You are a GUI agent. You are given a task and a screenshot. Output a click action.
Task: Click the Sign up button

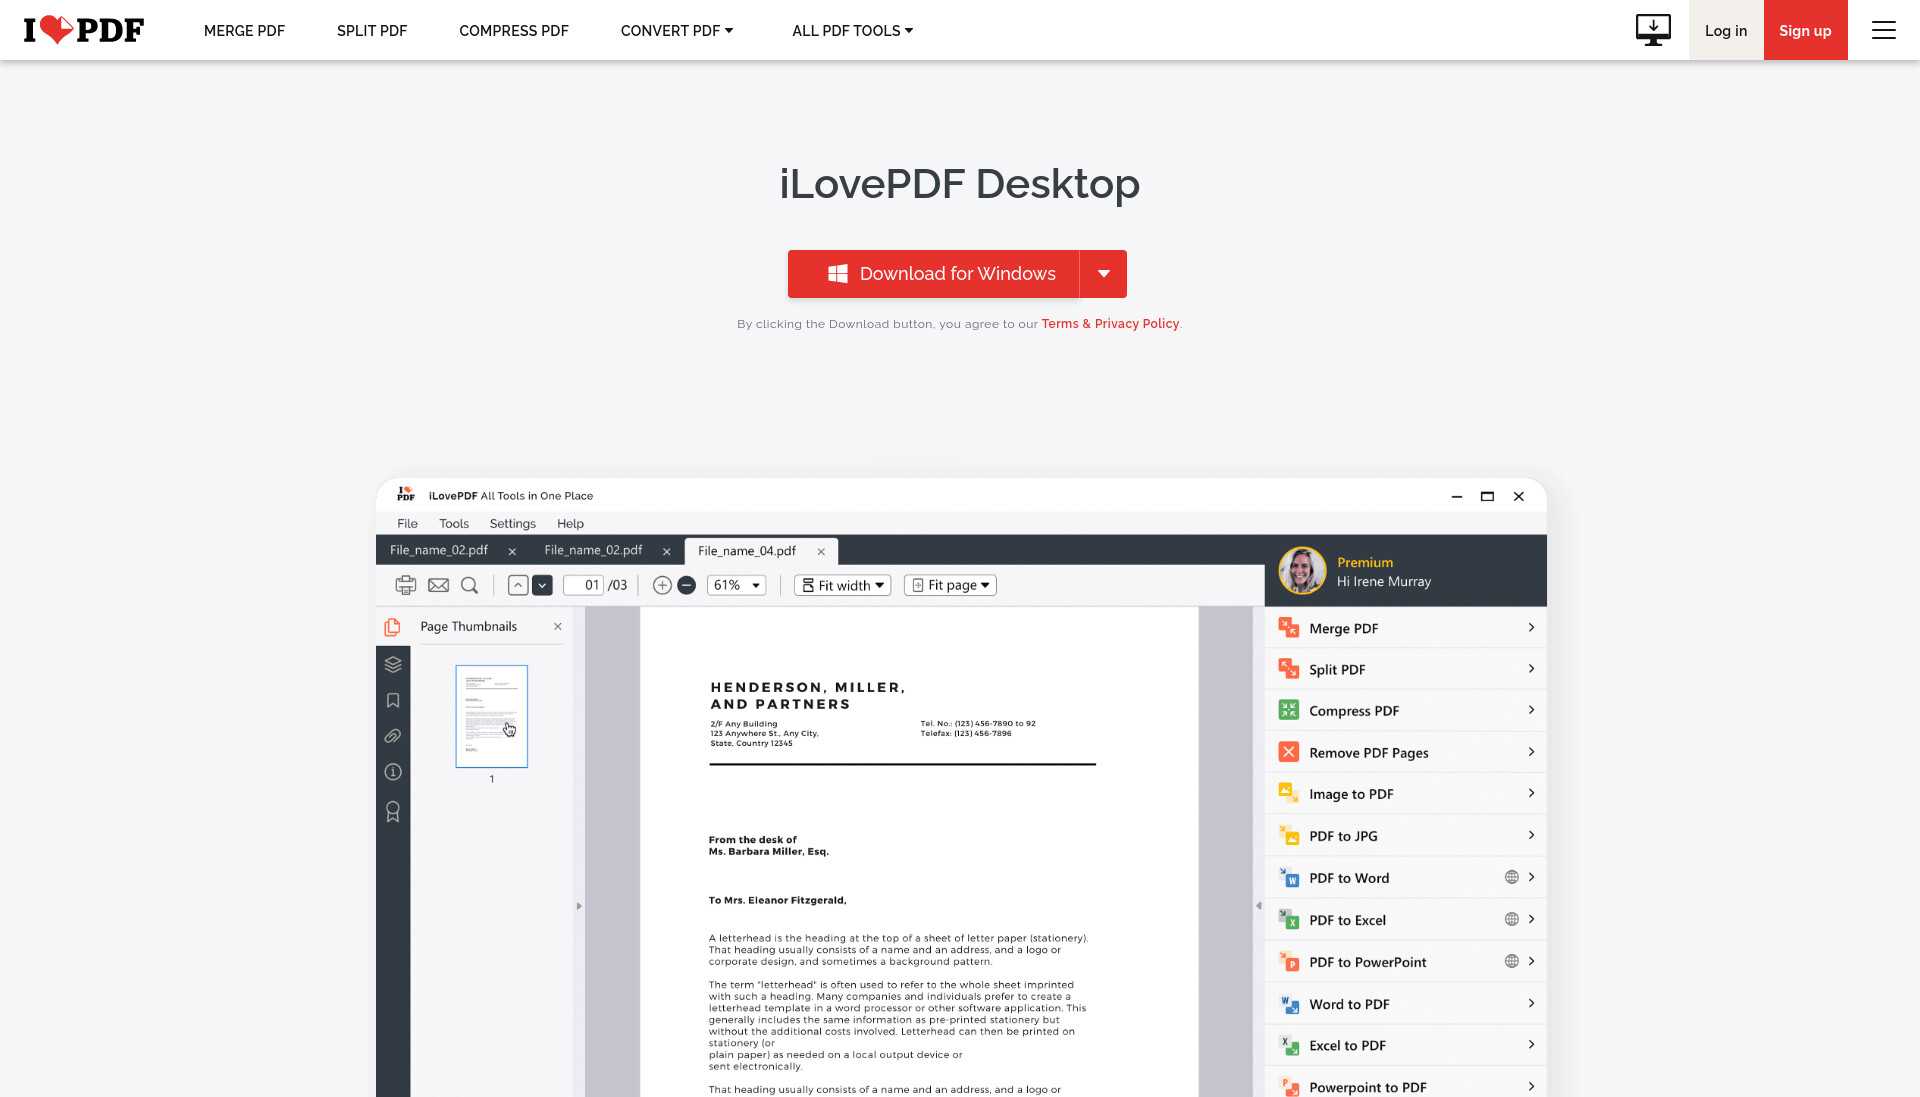click(1805, 30)
